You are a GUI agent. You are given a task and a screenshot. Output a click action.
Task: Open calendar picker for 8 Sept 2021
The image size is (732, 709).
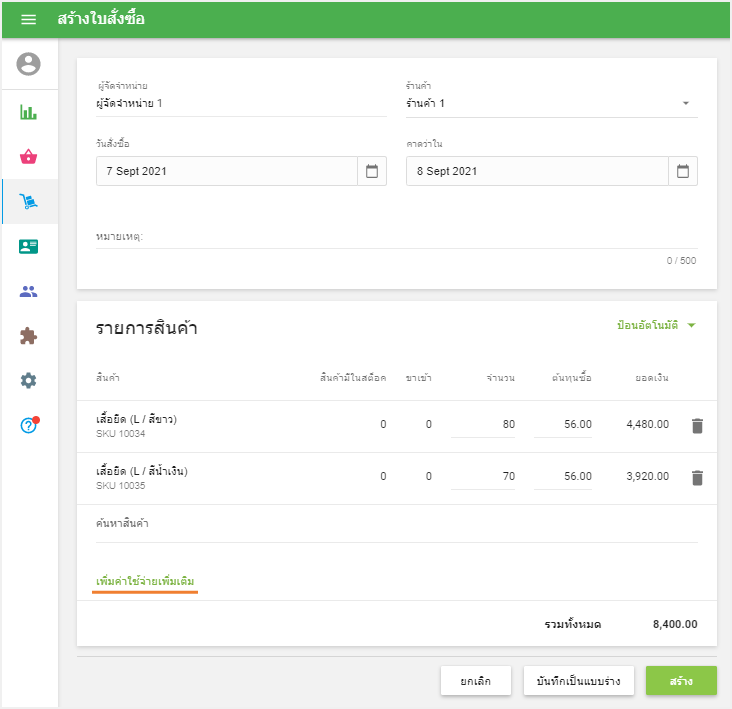click(683, 171)
